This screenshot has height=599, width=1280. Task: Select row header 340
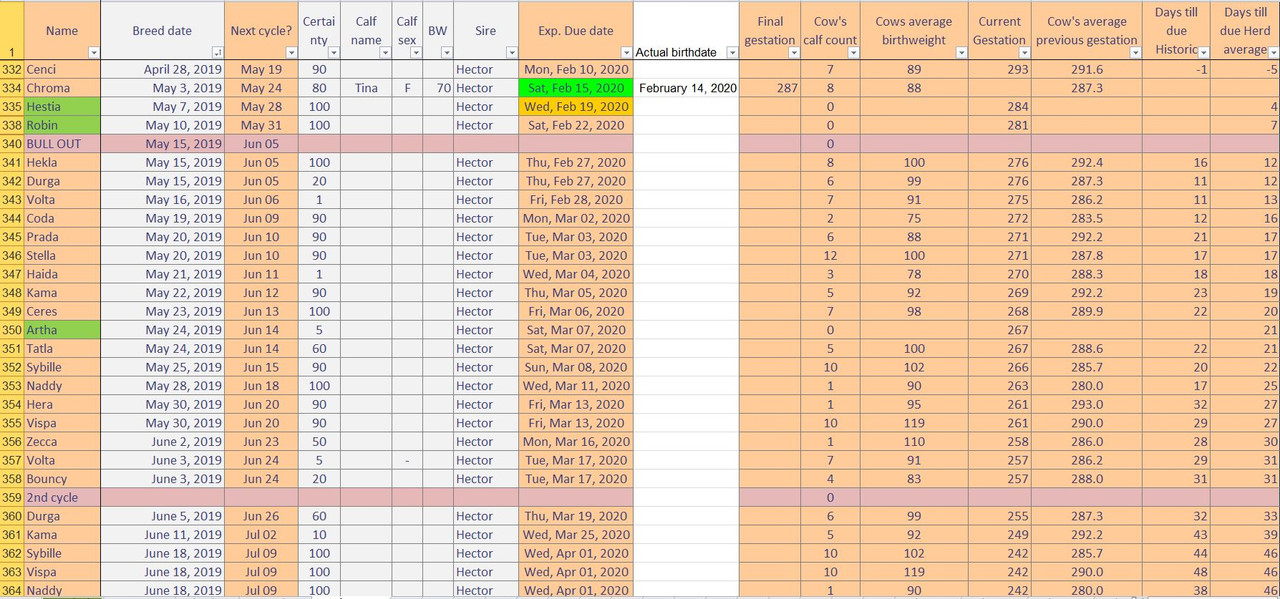pyautogui.click(x=11, y=144)
